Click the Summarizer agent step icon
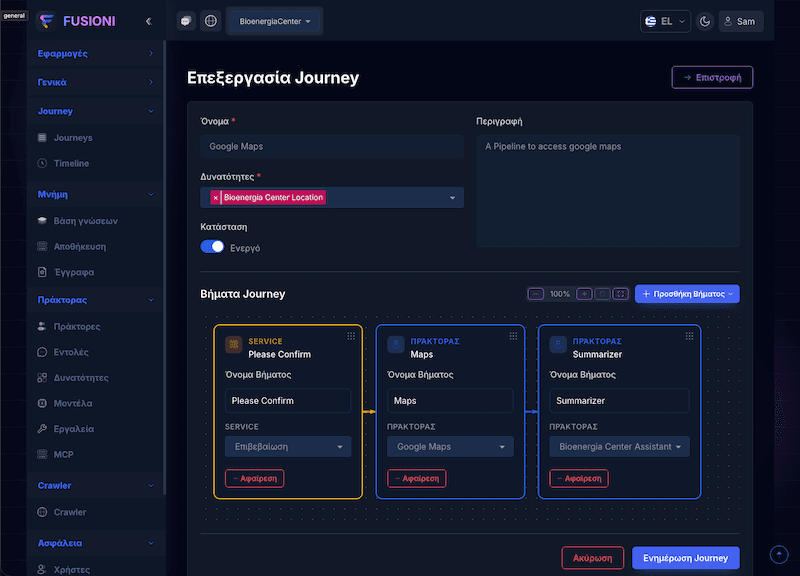The height and width of the screenshot is (576, 800). [x=558, y=345]
